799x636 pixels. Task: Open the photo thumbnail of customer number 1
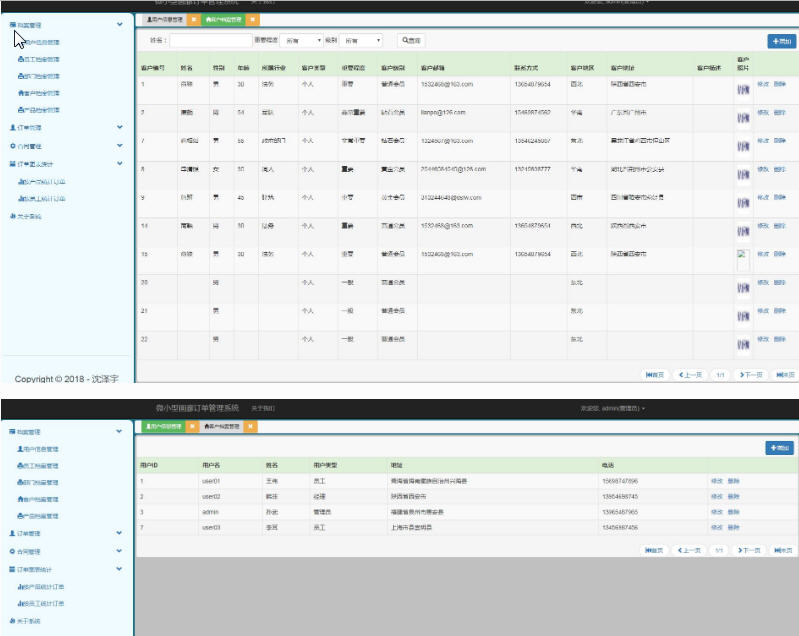pyautogui.click(x=743, y=90)
